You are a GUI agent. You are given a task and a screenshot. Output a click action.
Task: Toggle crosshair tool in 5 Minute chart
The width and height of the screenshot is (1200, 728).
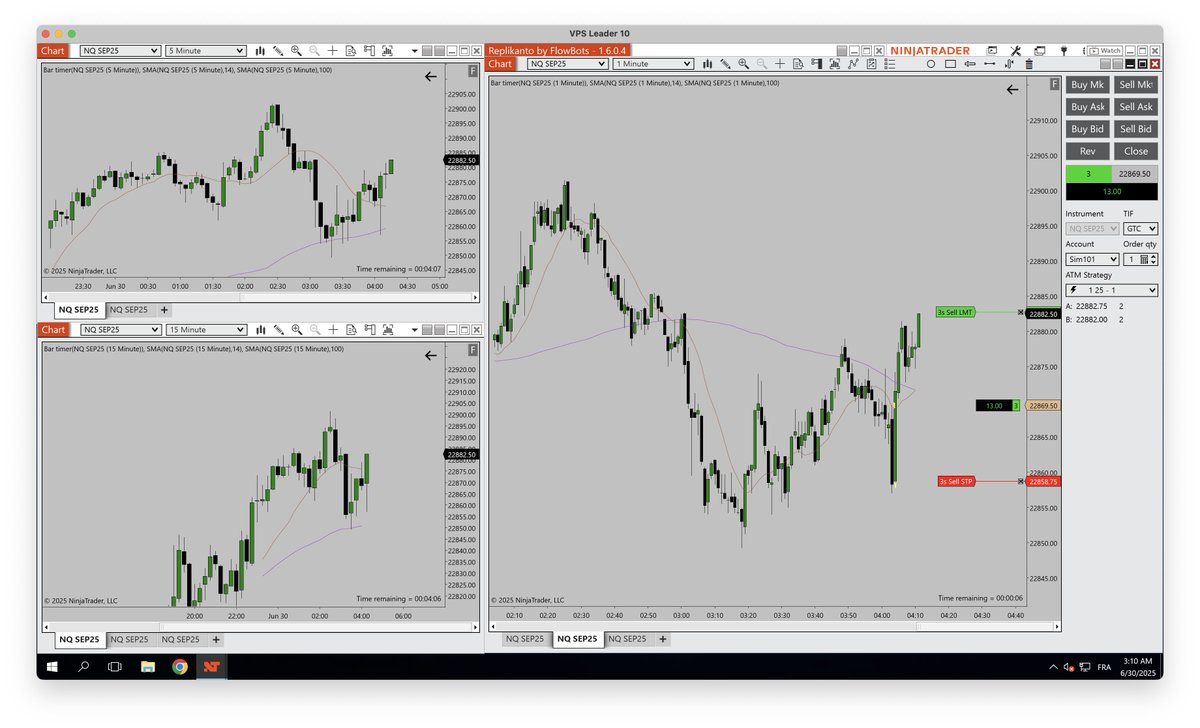point(332,50)
